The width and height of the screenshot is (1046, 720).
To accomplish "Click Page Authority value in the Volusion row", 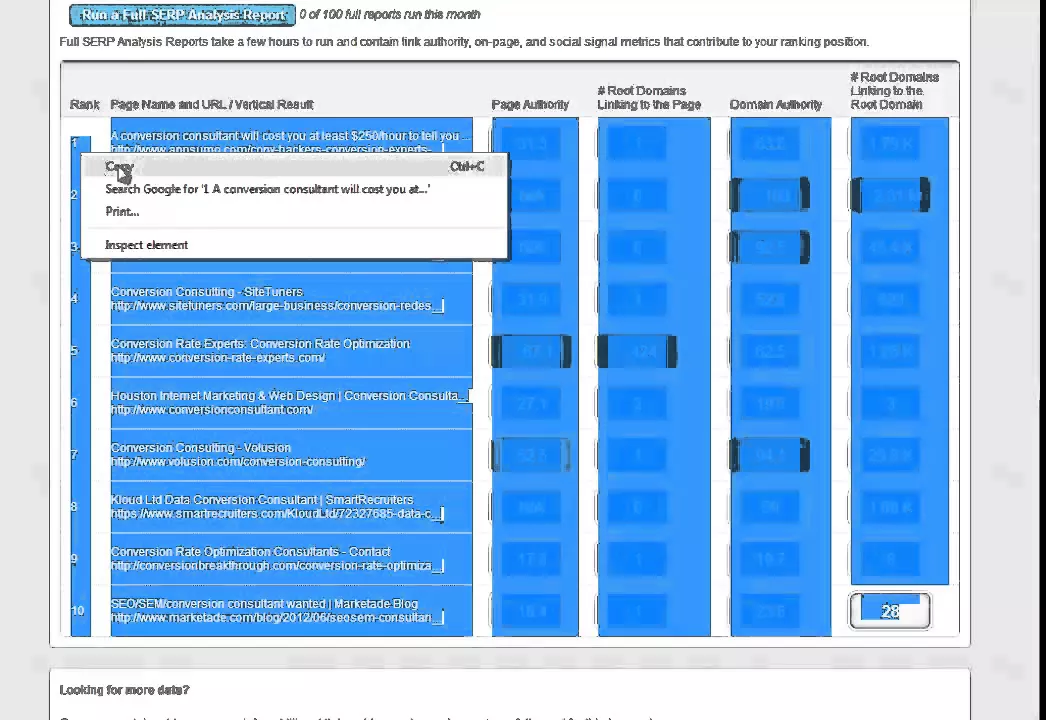I will (x=531, y=455).
